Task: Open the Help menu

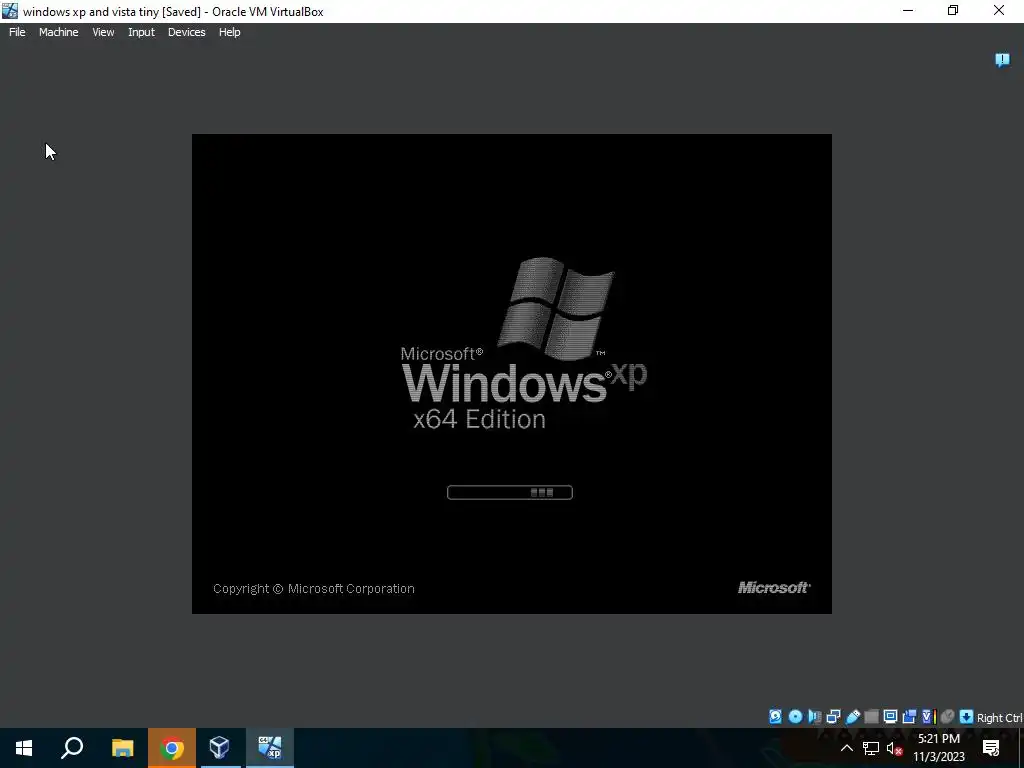Action: pyautogui.click(x=229, y=32)
